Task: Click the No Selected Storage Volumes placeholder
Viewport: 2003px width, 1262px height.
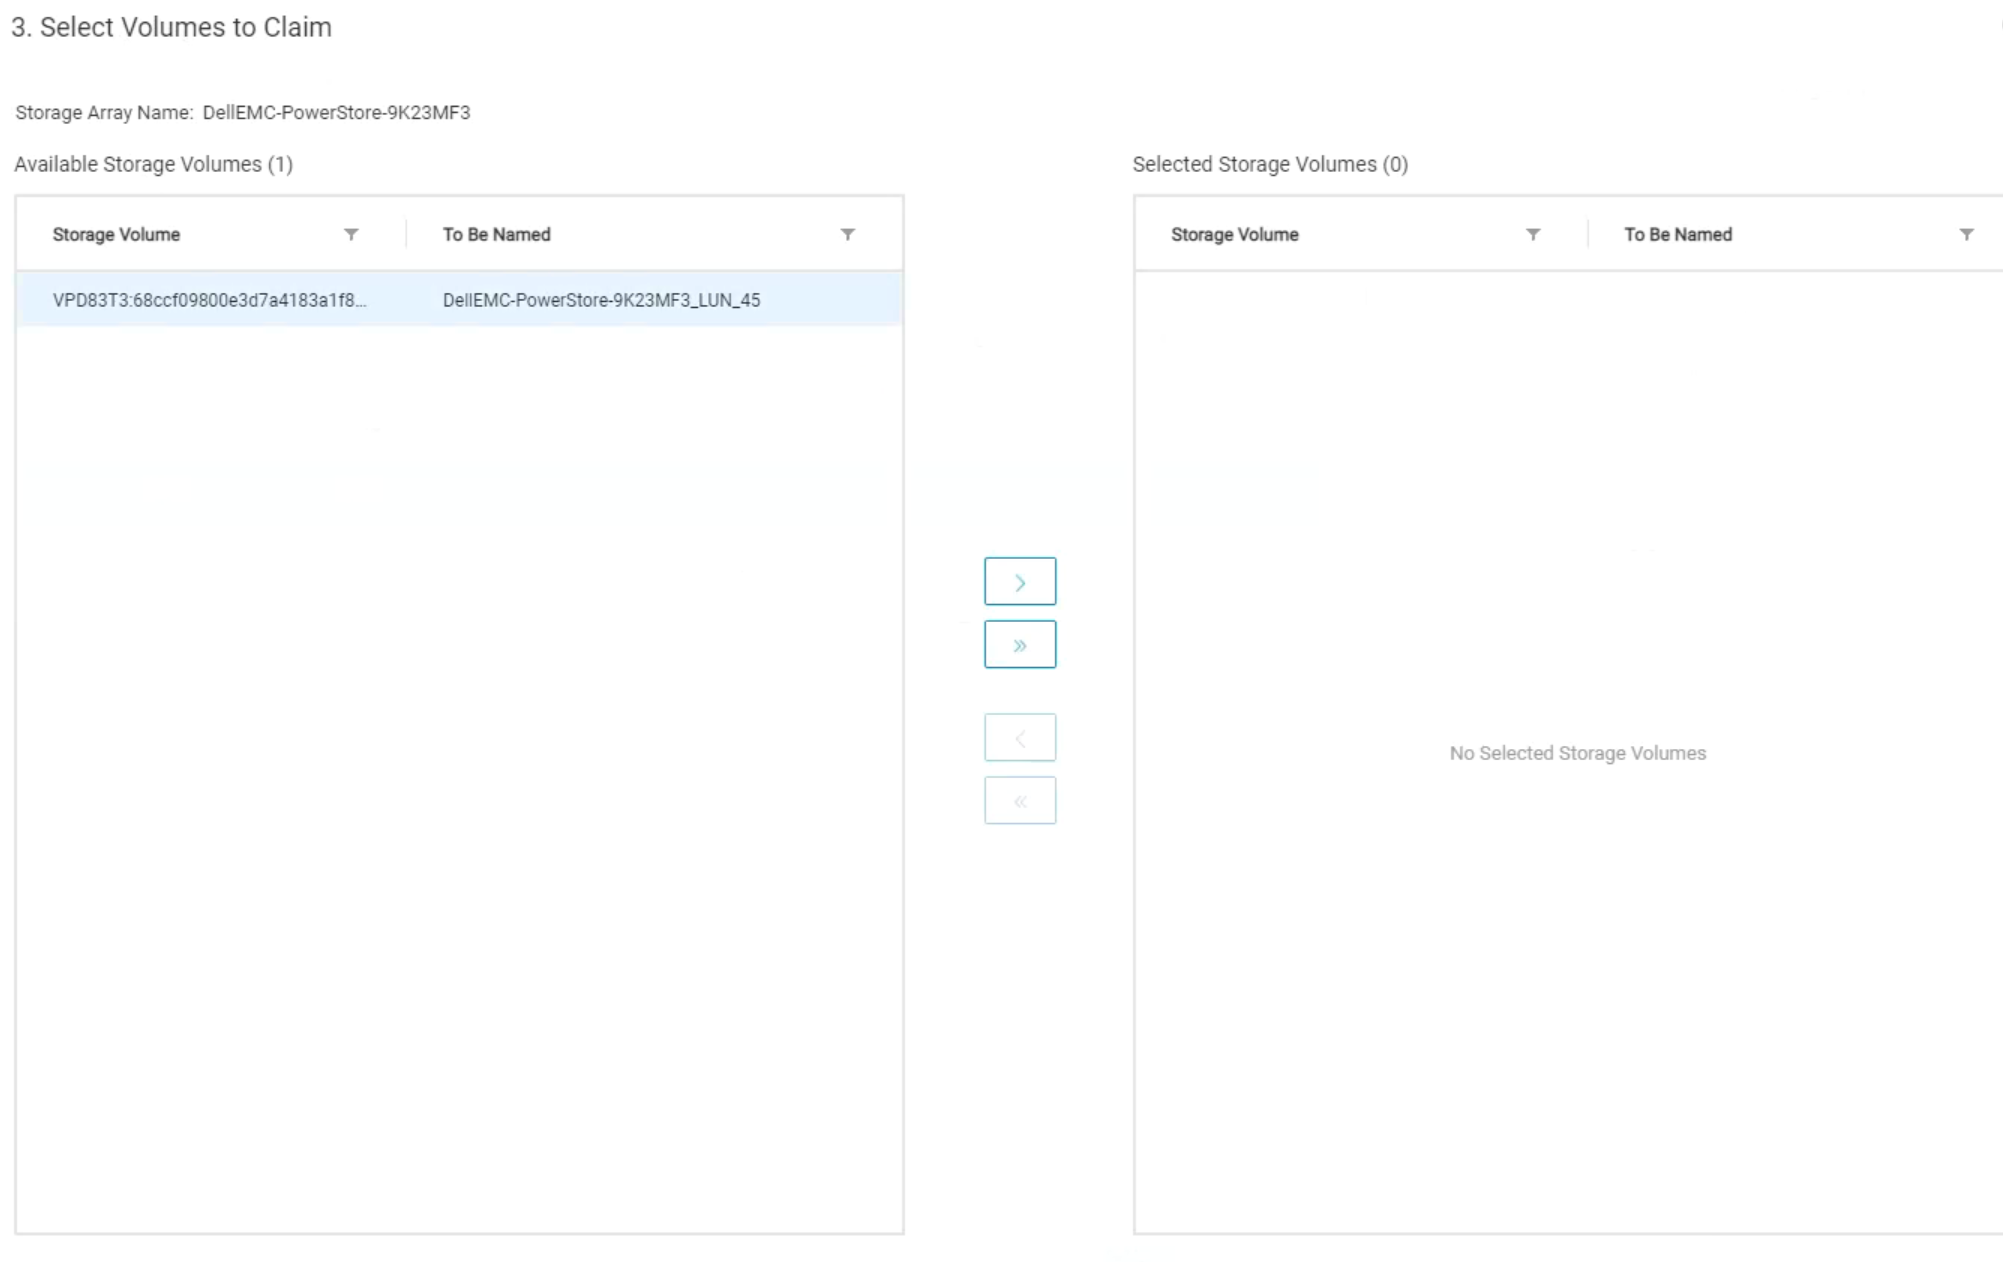Action: click(1577, 753)
